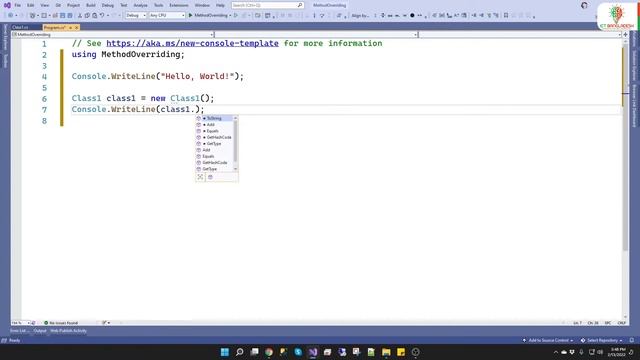Open the Web Publish Activity tab
640x360 pixels.
point(69,331)
